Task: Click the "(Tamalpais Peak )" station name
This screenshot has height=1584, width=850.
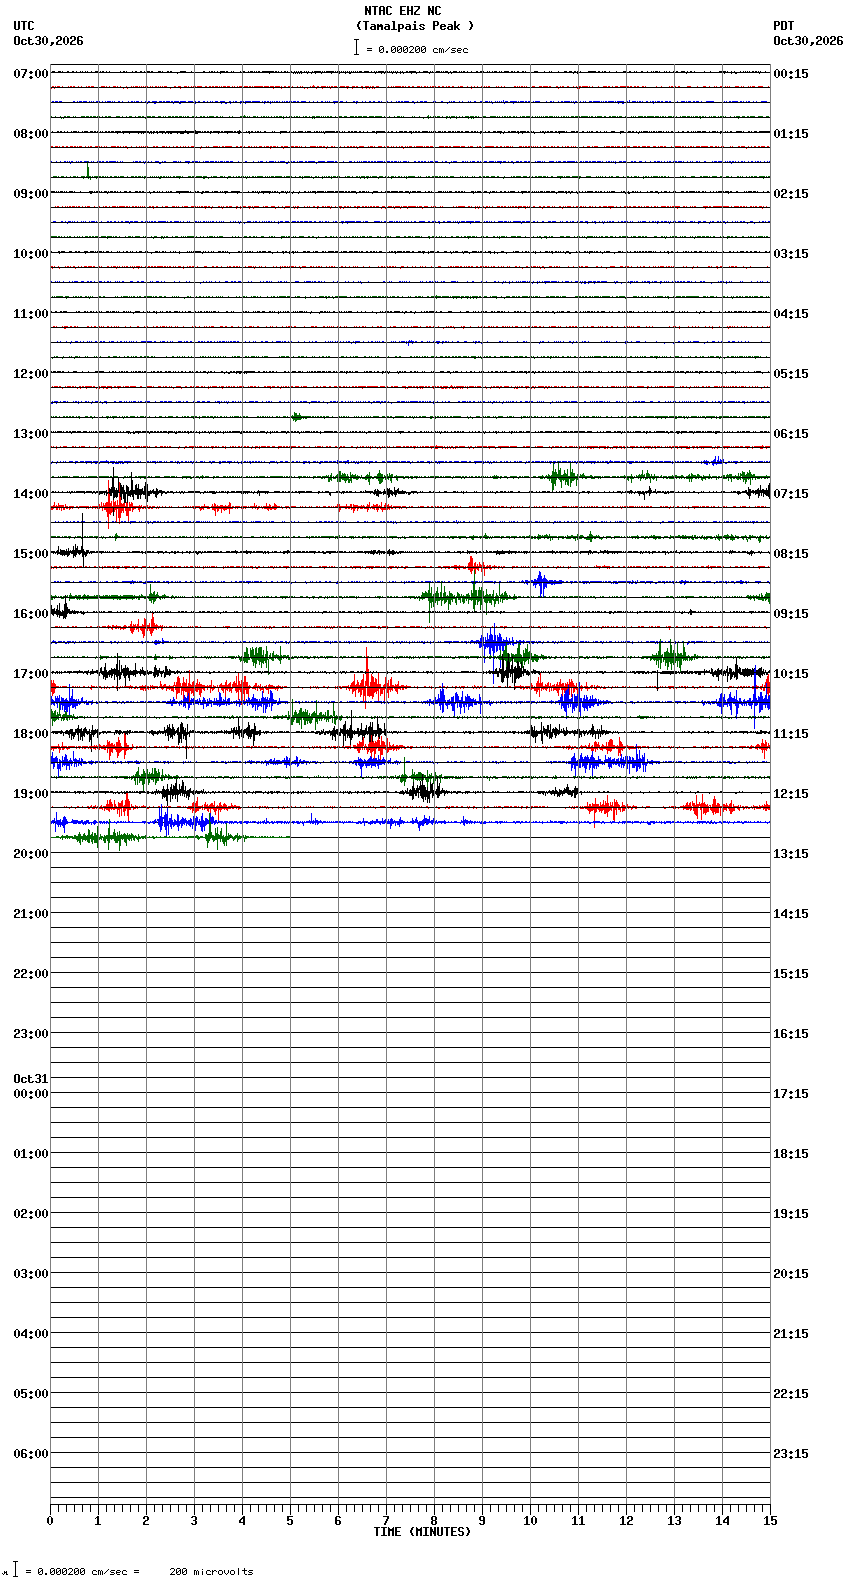Action: (415, 26)
